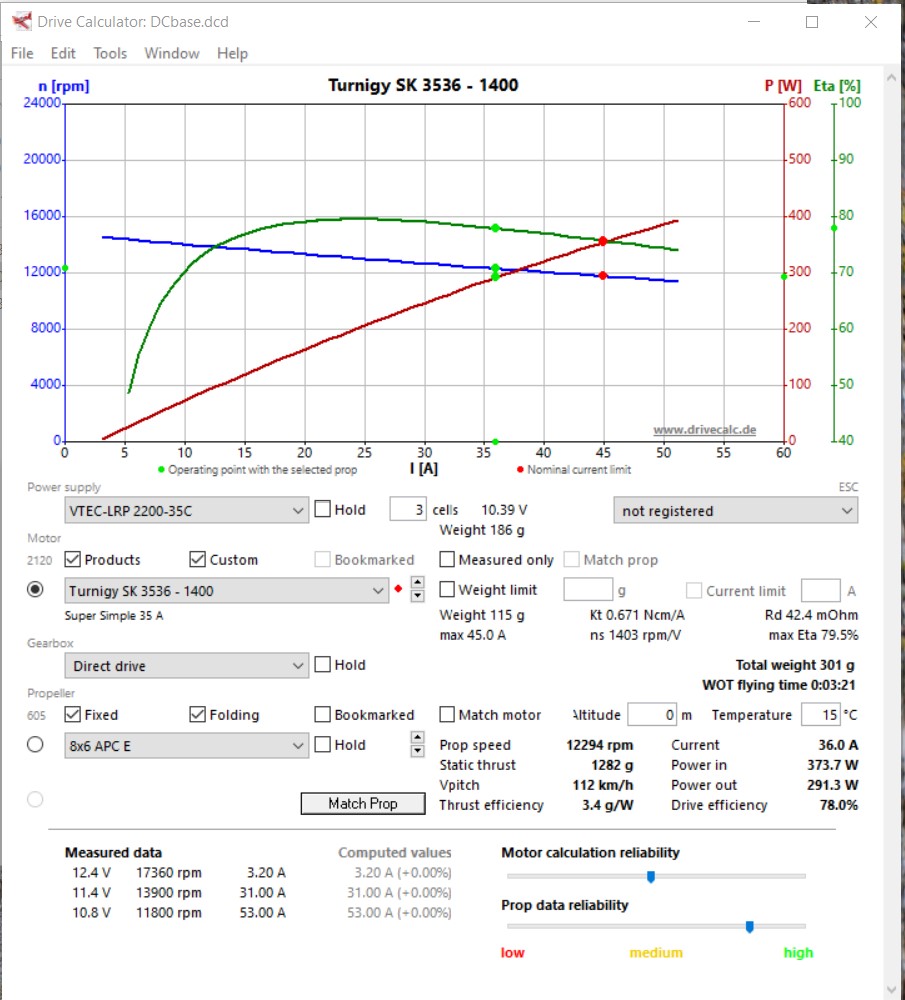The width and height of the screenshot is (905, 1000).
Task: Uncheck the motor Products checkbox
Action: point(73,560)
